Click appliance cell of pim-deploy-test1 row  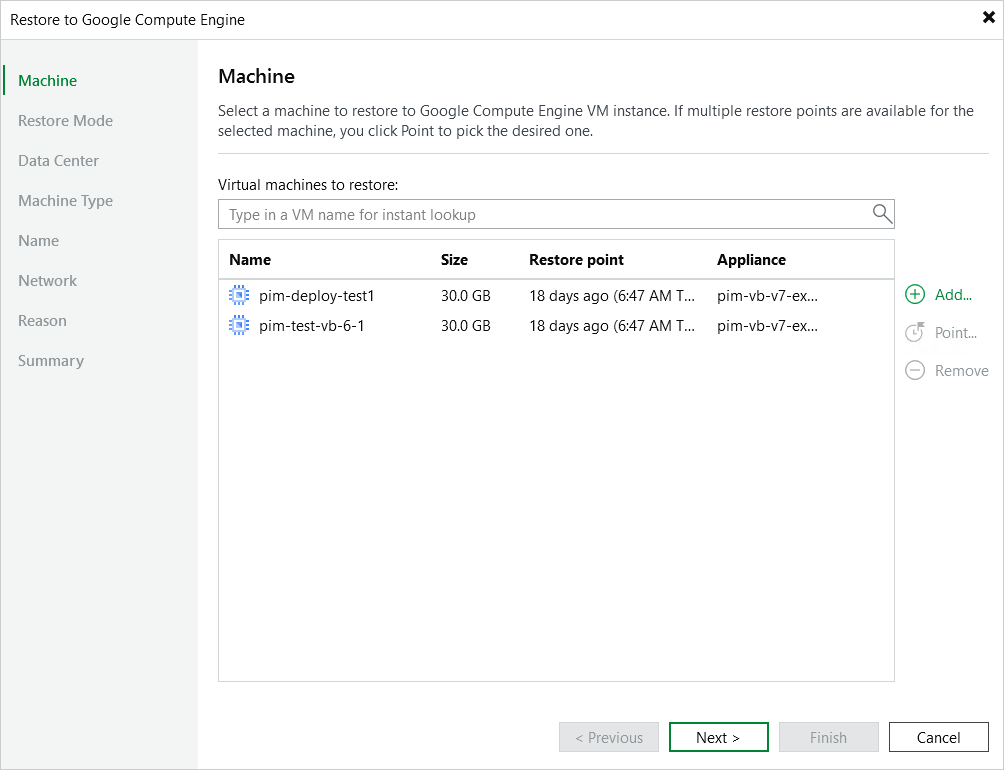[x=767, y=295]
